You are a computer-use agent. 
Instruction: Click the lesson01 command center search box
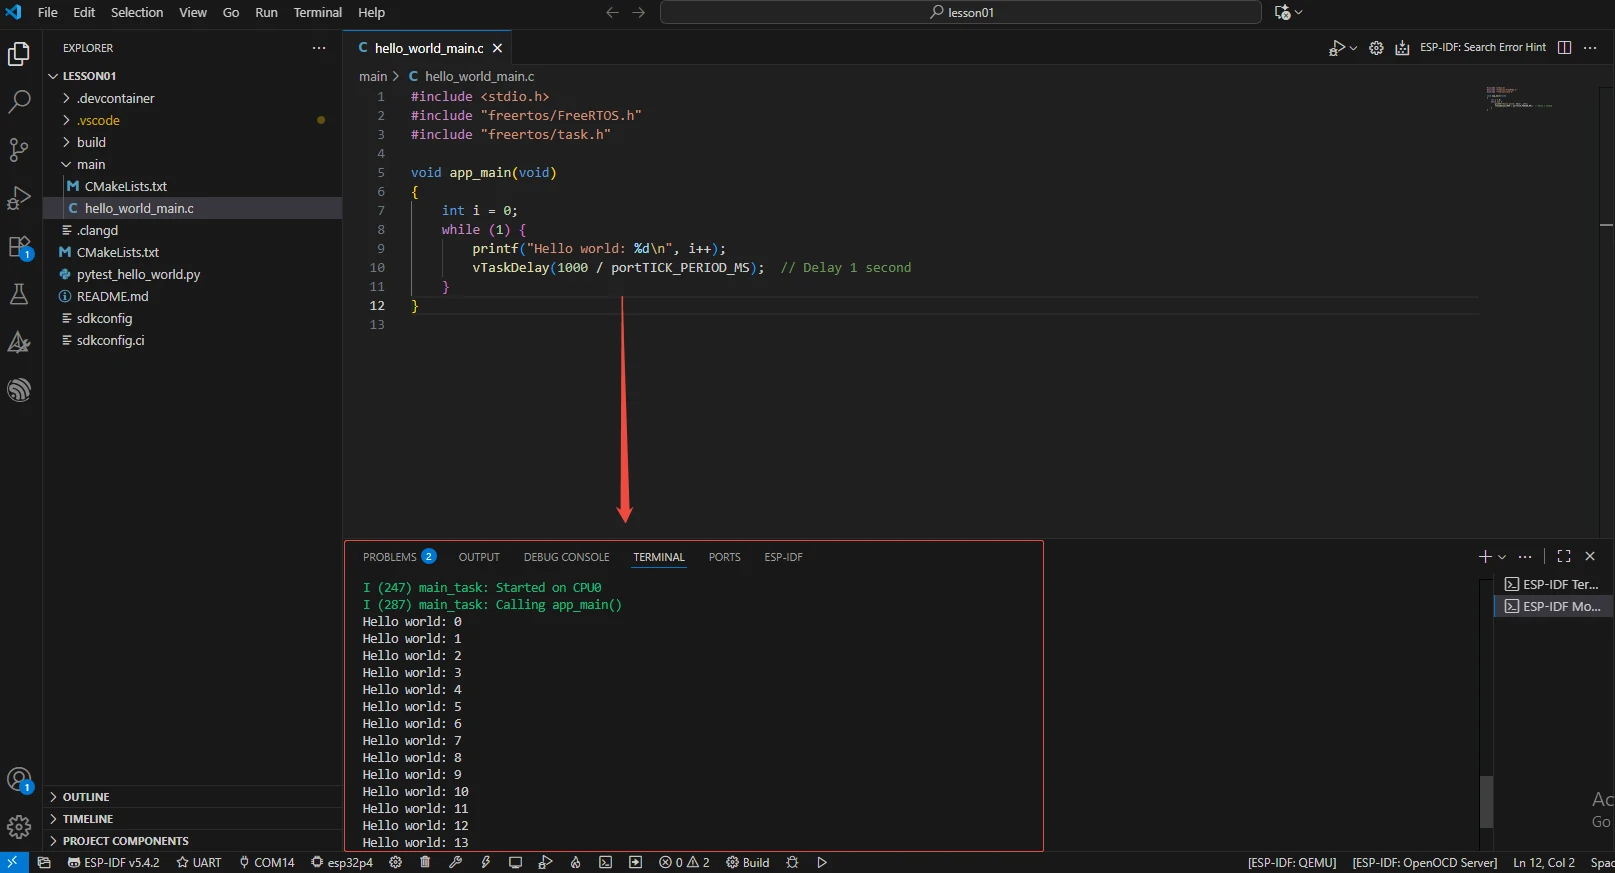click(960, 12)
